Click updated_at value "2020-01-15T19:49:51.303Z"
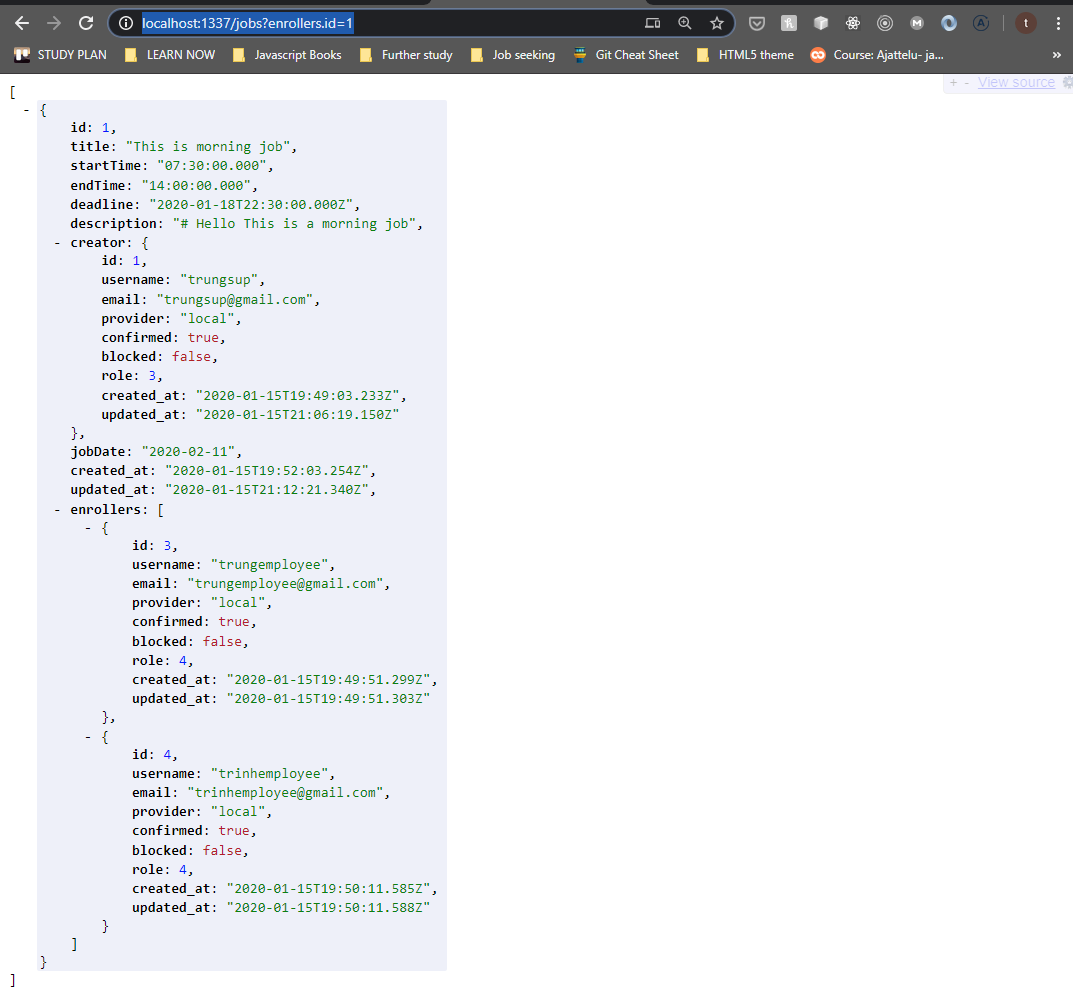The width and height of the screenshot is (1073, 999). click(x=328, y=699)
